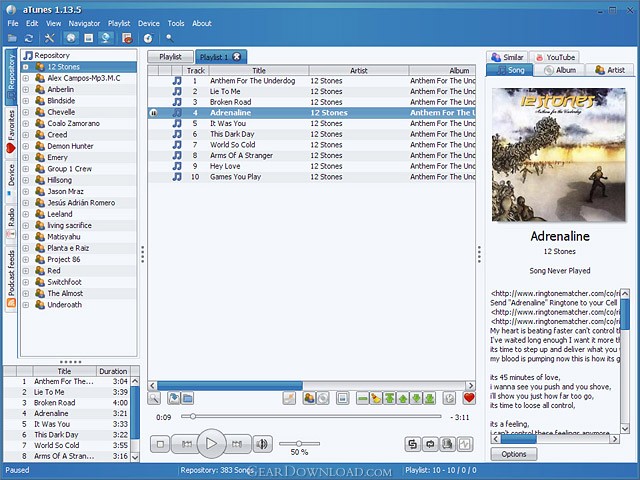The width and height of the screenshot is (640, 480).
Task: Open statistics report icon in top toolbar
Action: click(x=127, y=38)
